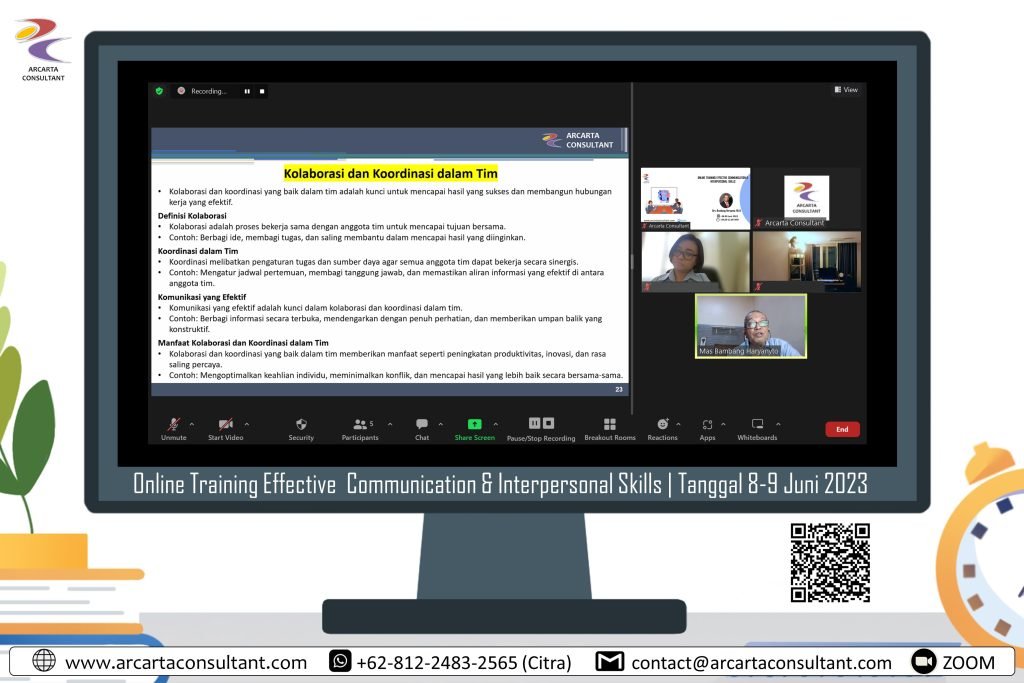Image resolution: width=1024 pixels, height=683 pixels.
Task: Click the red End button
Action: [842, 429]
